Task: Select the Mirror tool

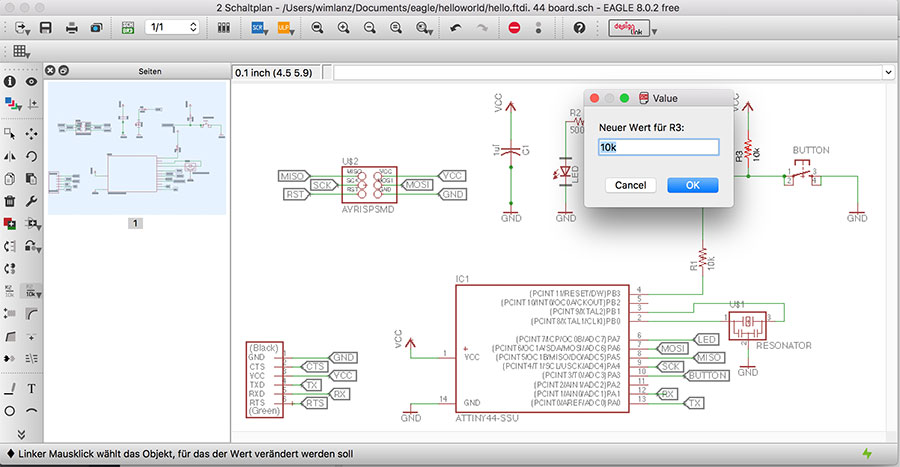Action: click(10, 156)
